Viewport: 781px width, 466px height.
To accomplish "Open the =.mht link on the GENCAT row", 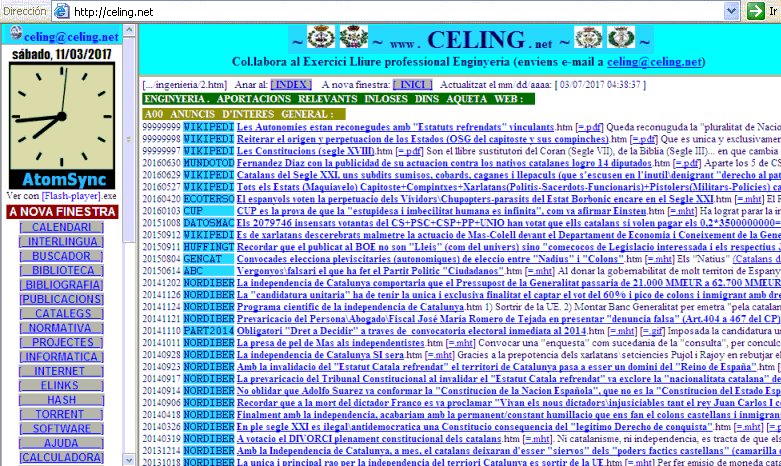I will point(659,259).
